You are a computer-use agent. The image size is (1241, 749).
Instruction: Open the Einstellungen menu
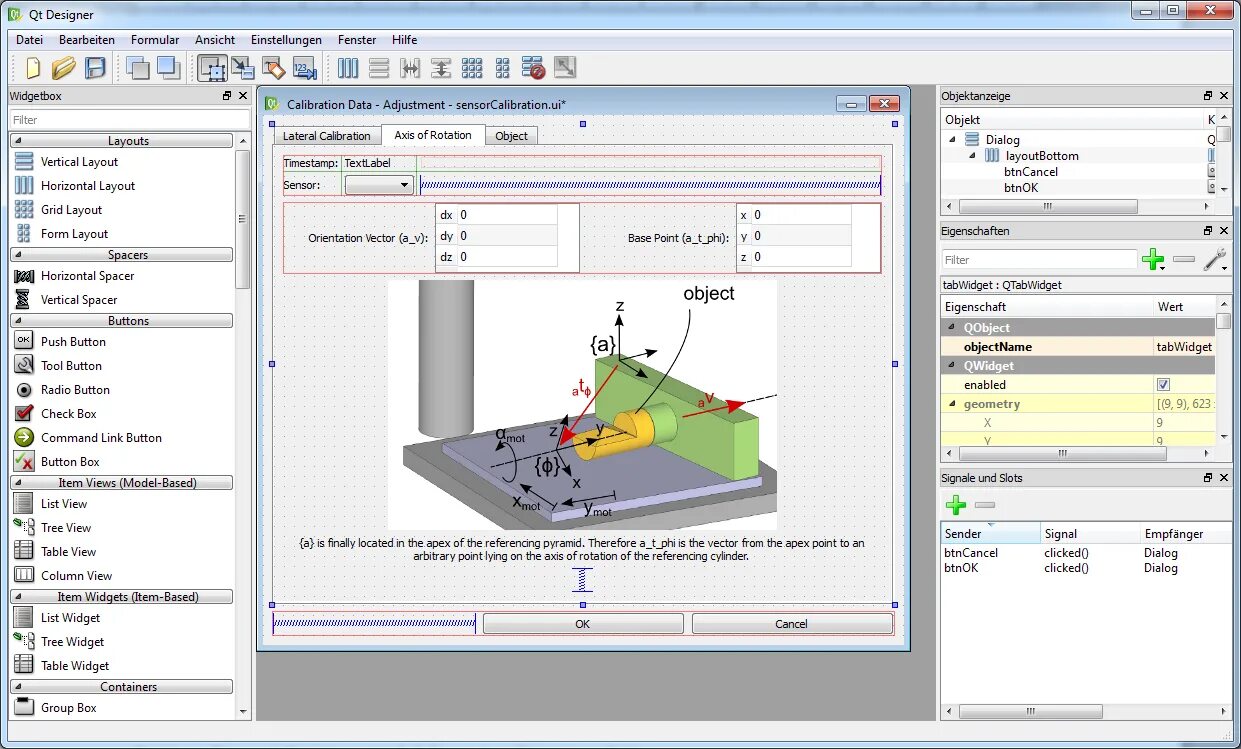[x=287, y=40]
